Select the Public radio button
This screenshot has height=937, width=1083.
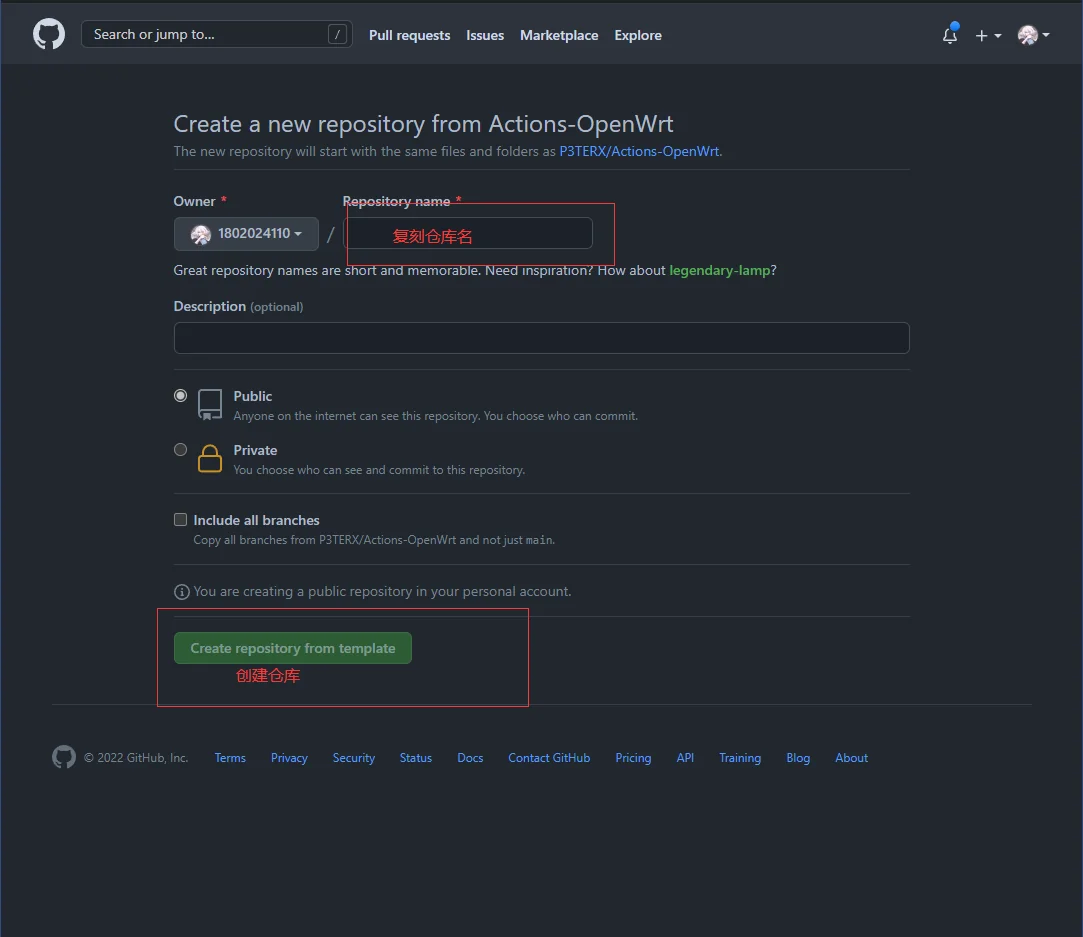click(180, 396)
